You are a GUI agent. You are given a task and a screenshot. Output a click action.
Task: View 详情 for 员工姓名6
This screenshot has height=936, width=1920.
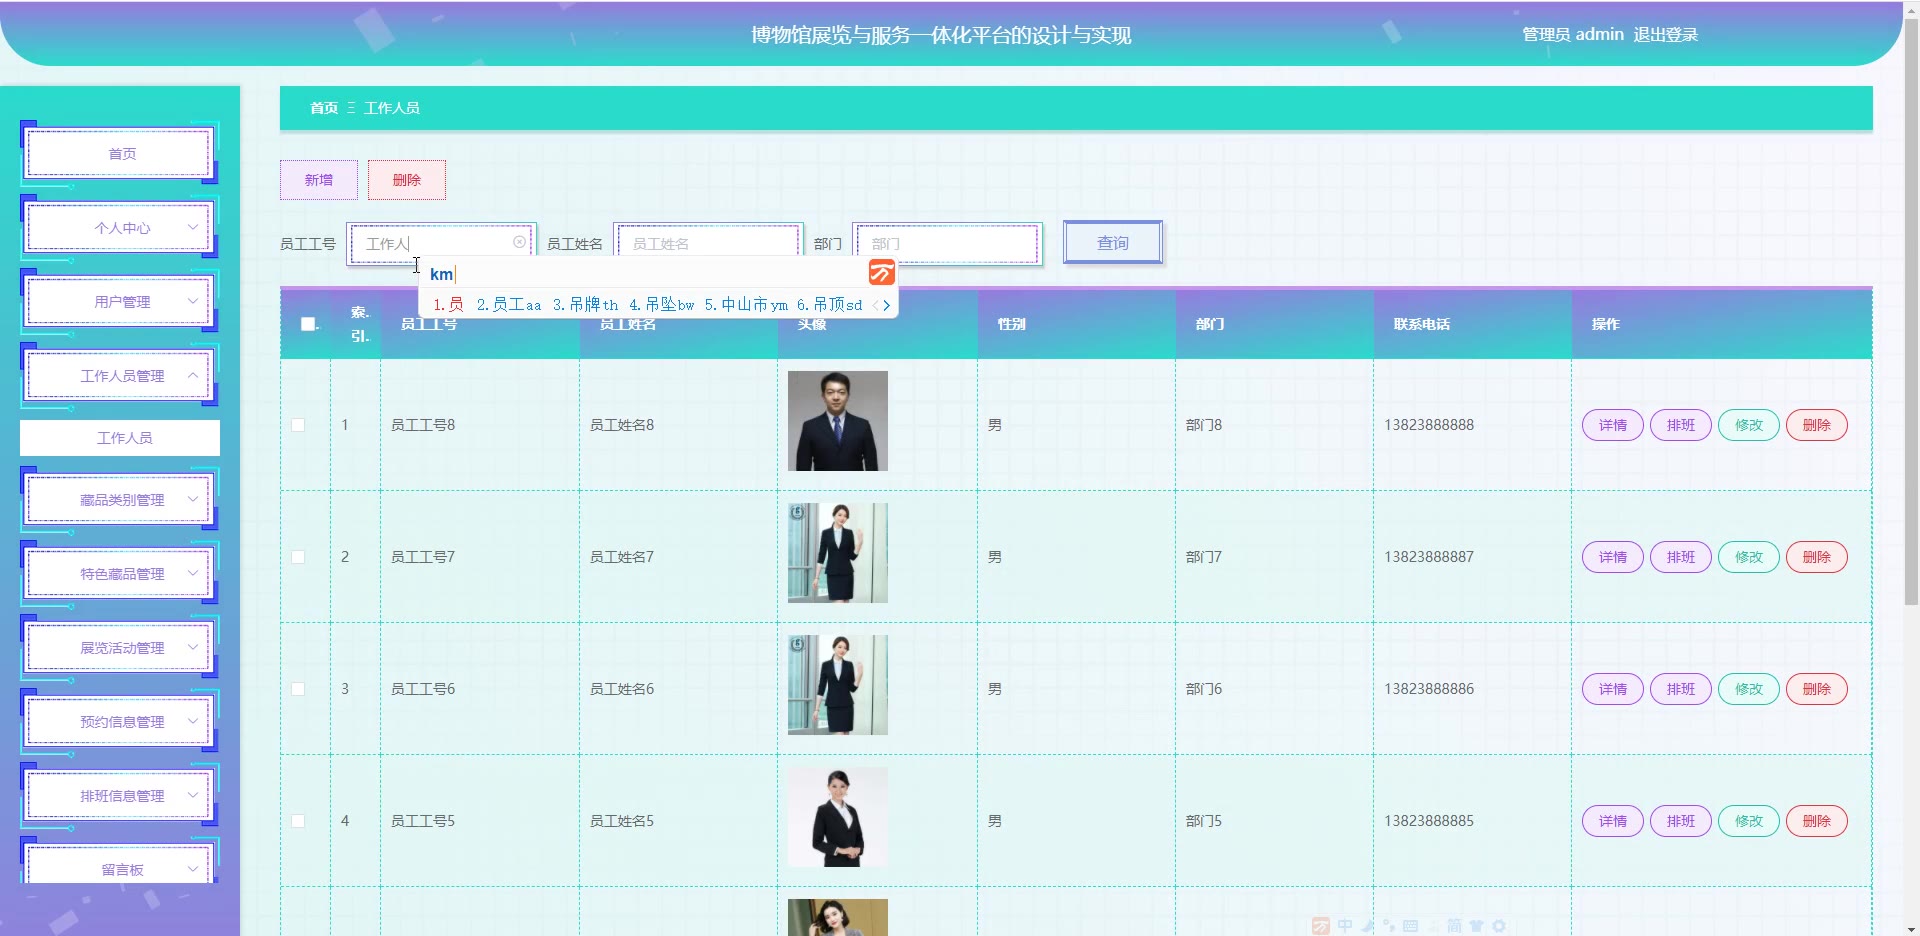click(1613, 689)
